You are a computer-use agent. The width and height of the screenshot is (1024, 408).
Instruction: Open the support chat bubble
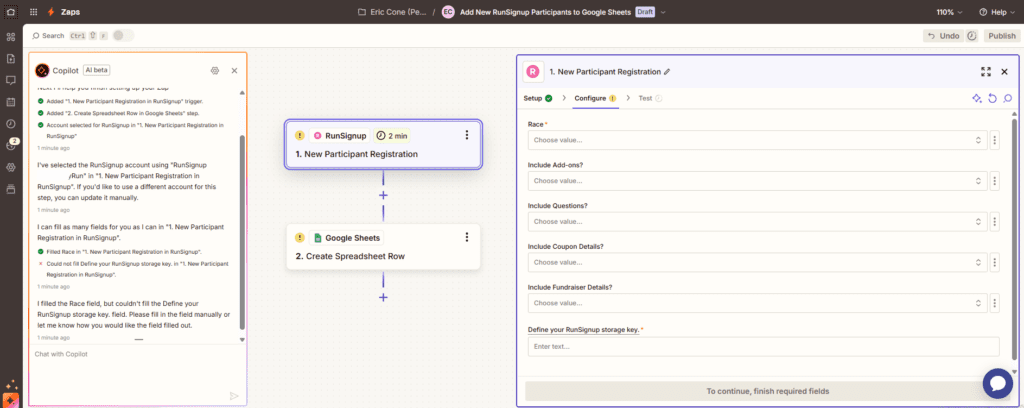pos(998,383)
